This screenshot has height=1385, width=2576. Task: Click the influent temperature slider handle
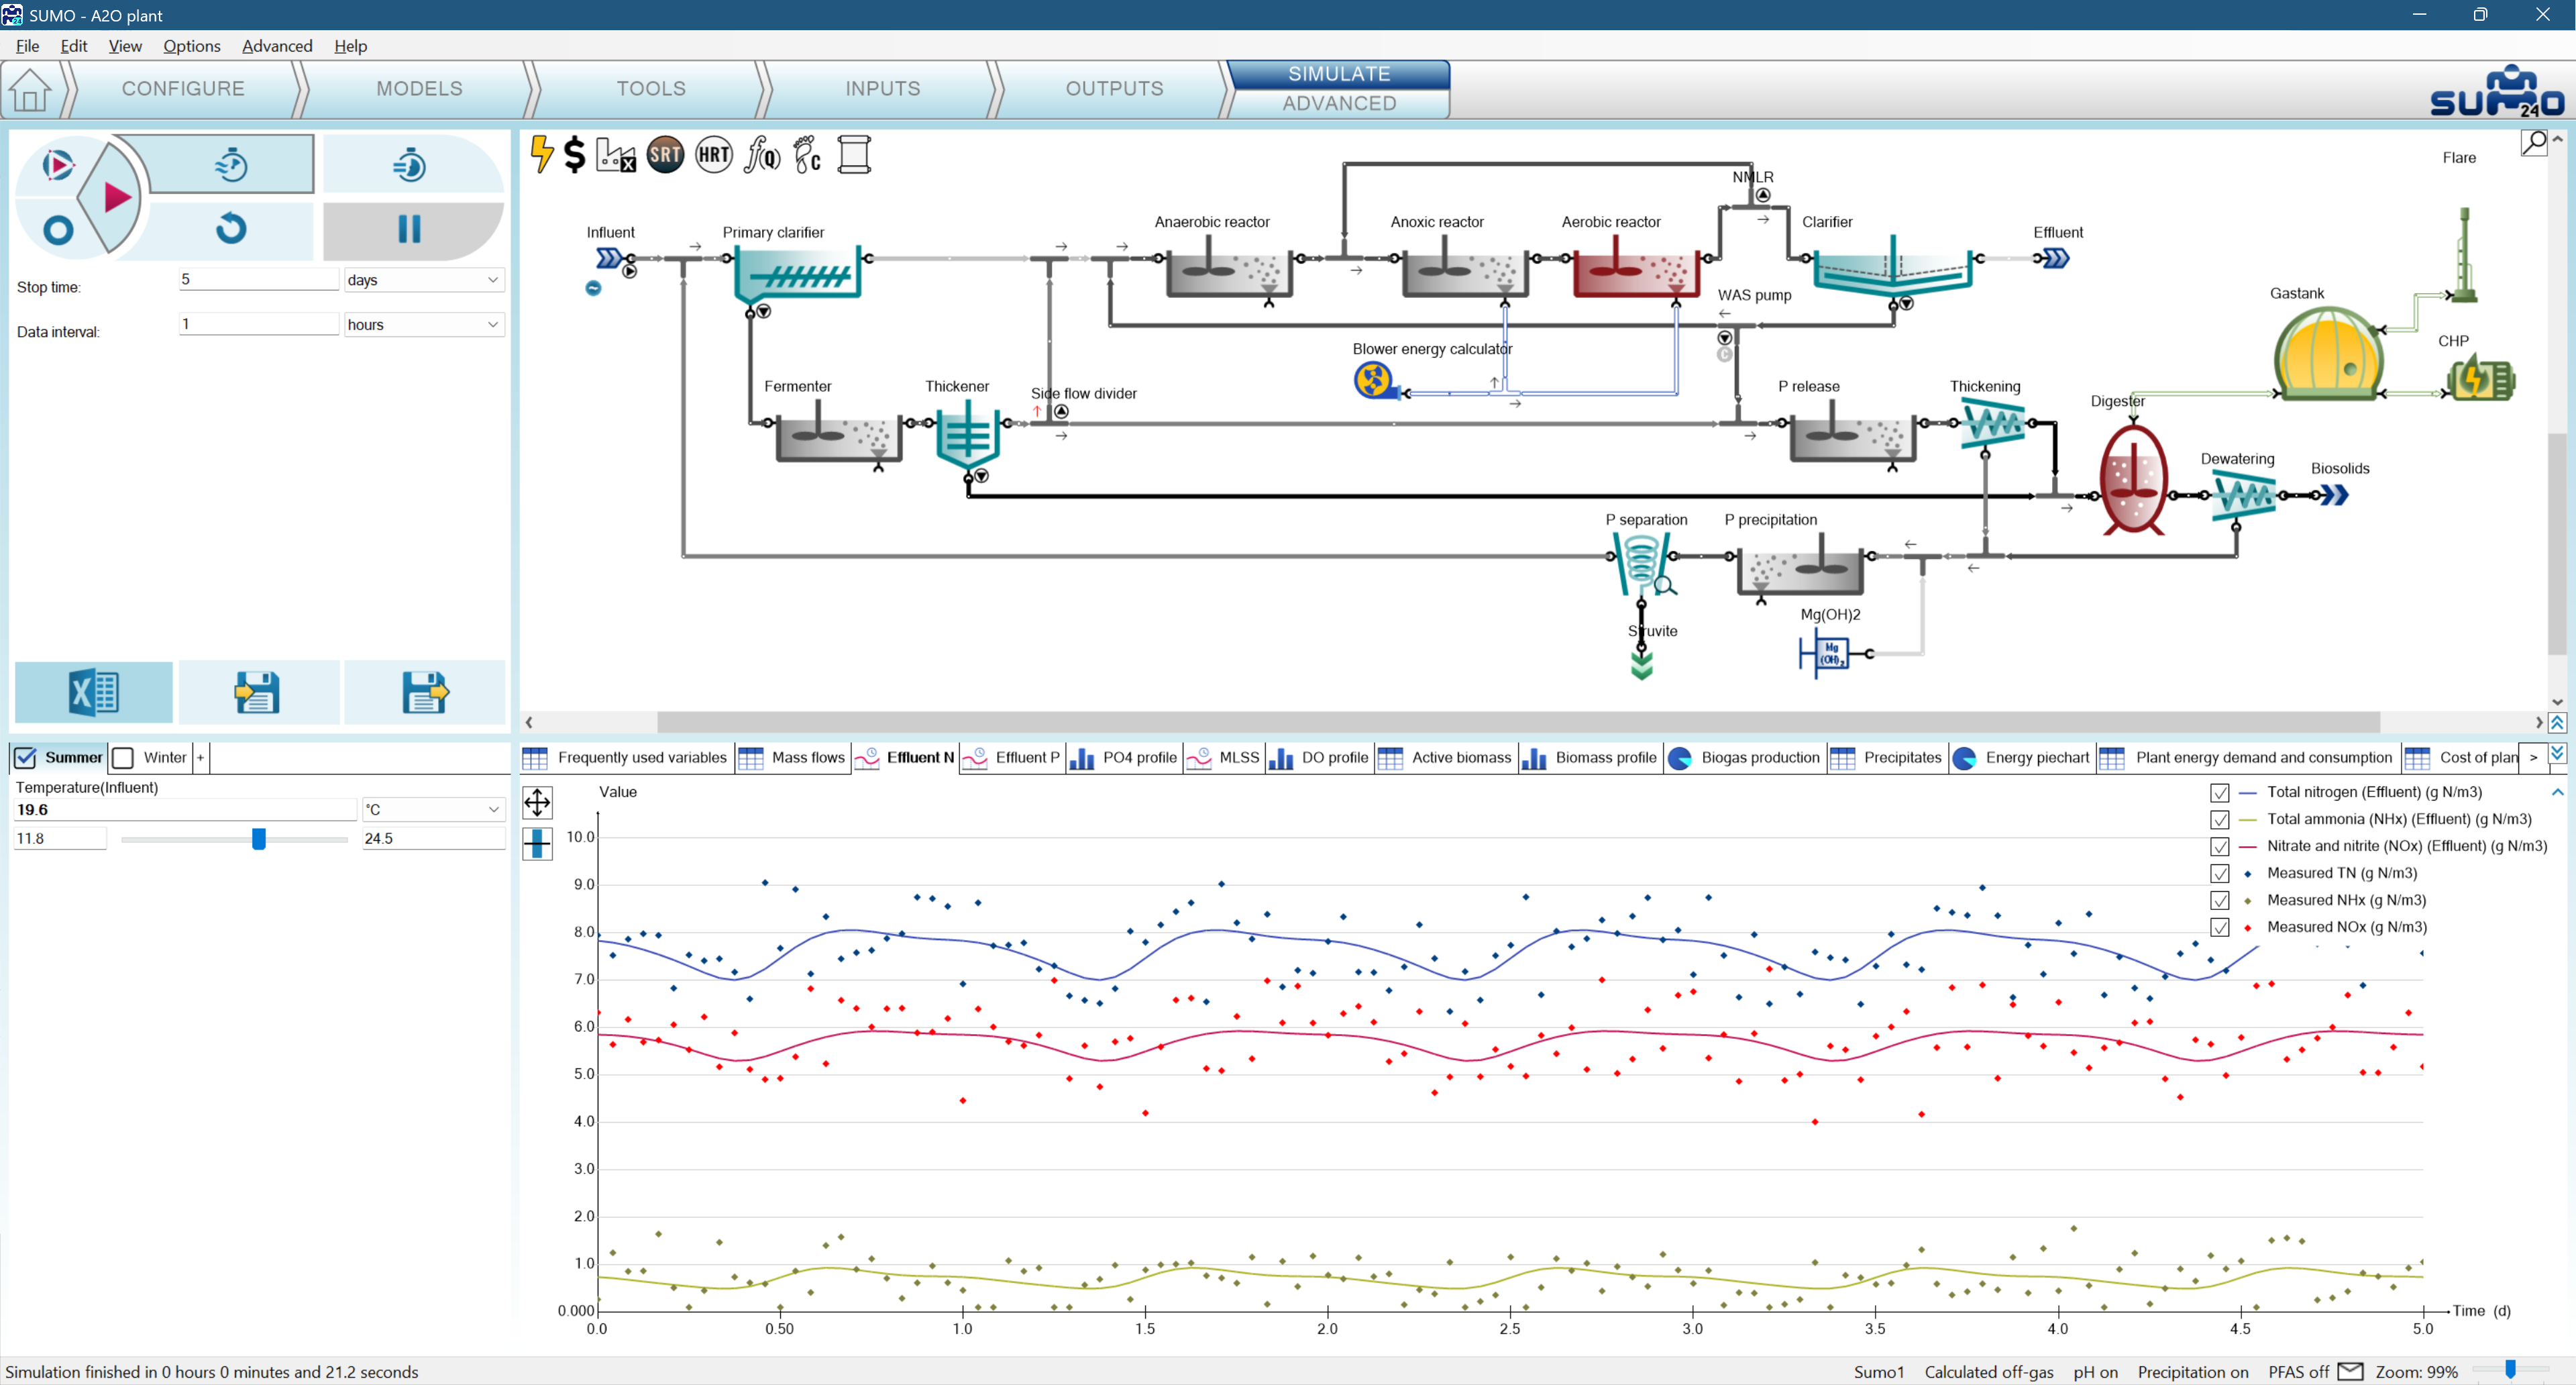[x=259, y=839]
